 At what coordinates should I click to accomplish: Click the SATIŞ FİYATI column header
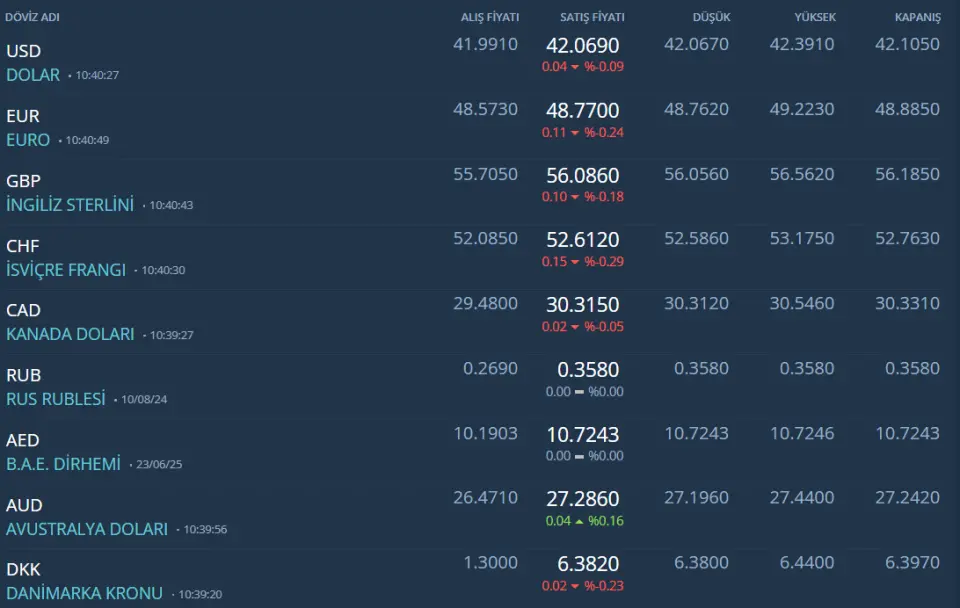[x=592, y=17]
